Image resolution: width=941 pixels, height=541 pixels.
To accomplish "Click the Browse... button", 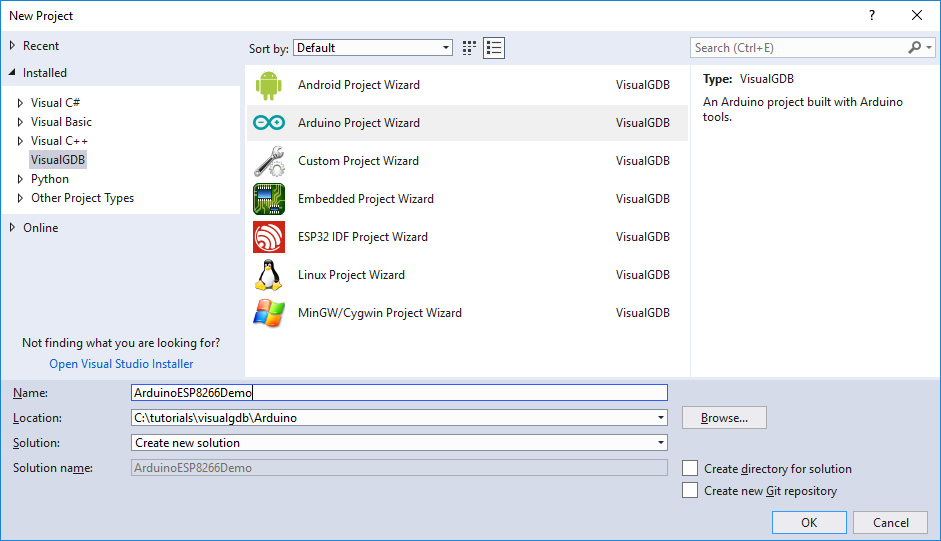I will click(x=724, y=418).
